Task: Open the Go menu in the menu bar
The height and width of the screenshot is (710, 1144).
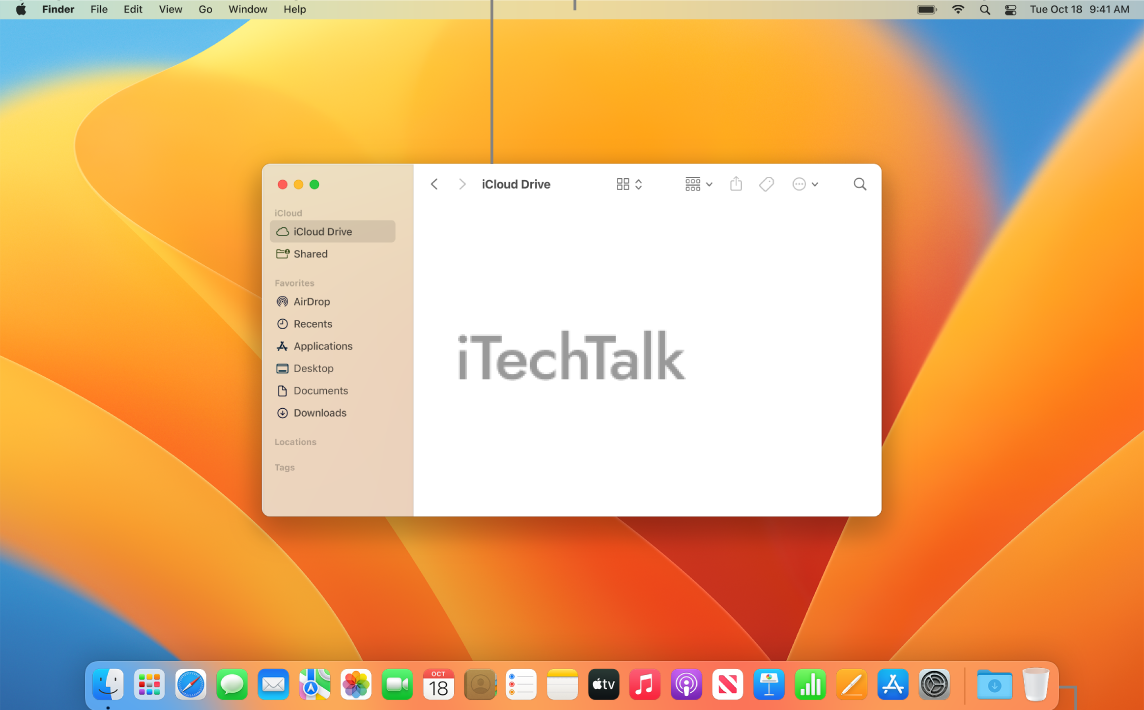Action: point(205,9)
